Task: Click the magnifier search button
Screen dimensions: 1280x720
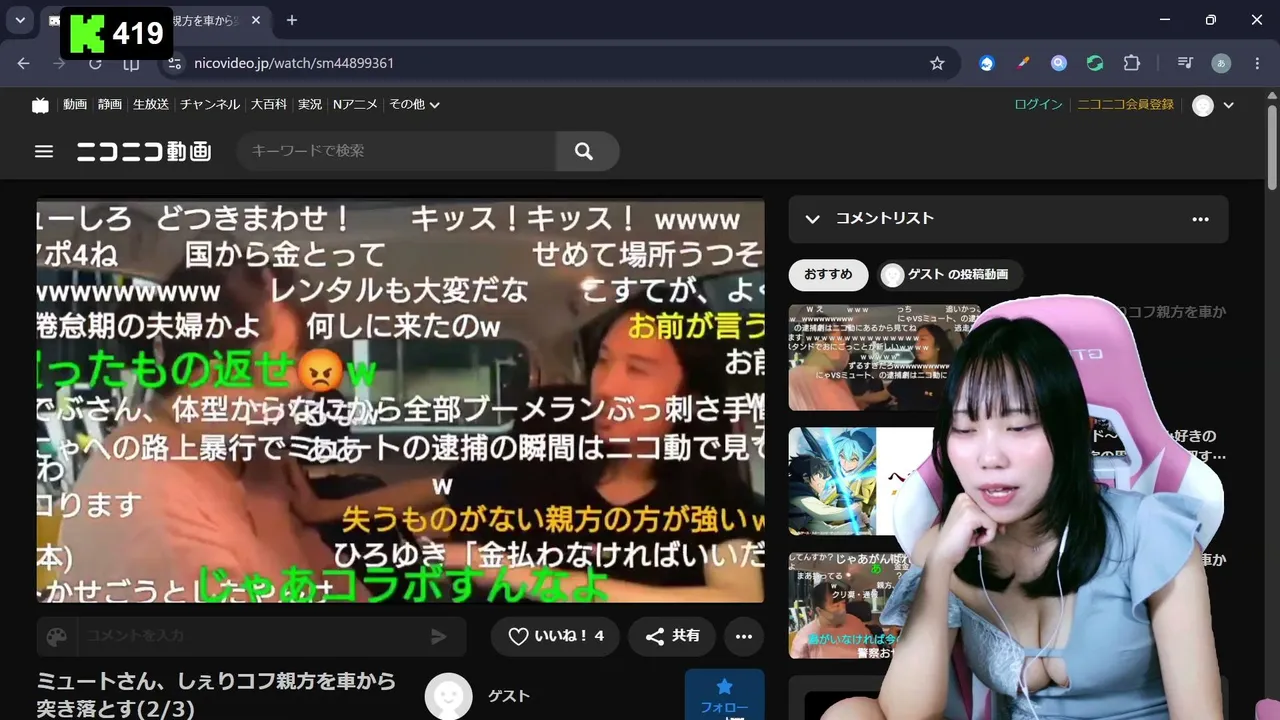Action: click(x=585, y=151)
